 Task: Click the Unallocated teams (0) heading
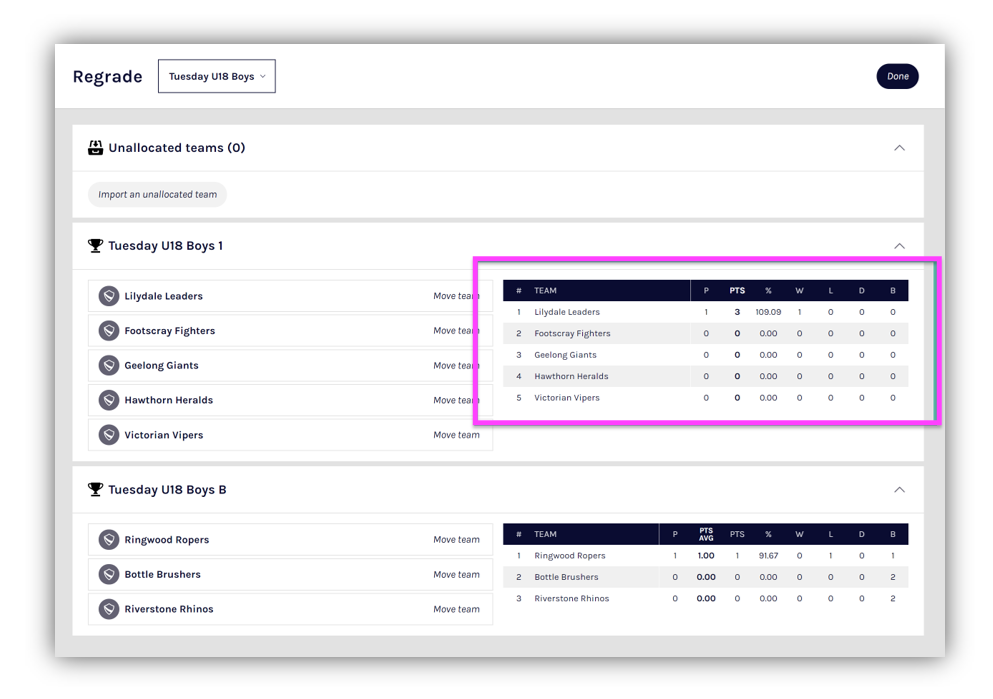point(177,148)
